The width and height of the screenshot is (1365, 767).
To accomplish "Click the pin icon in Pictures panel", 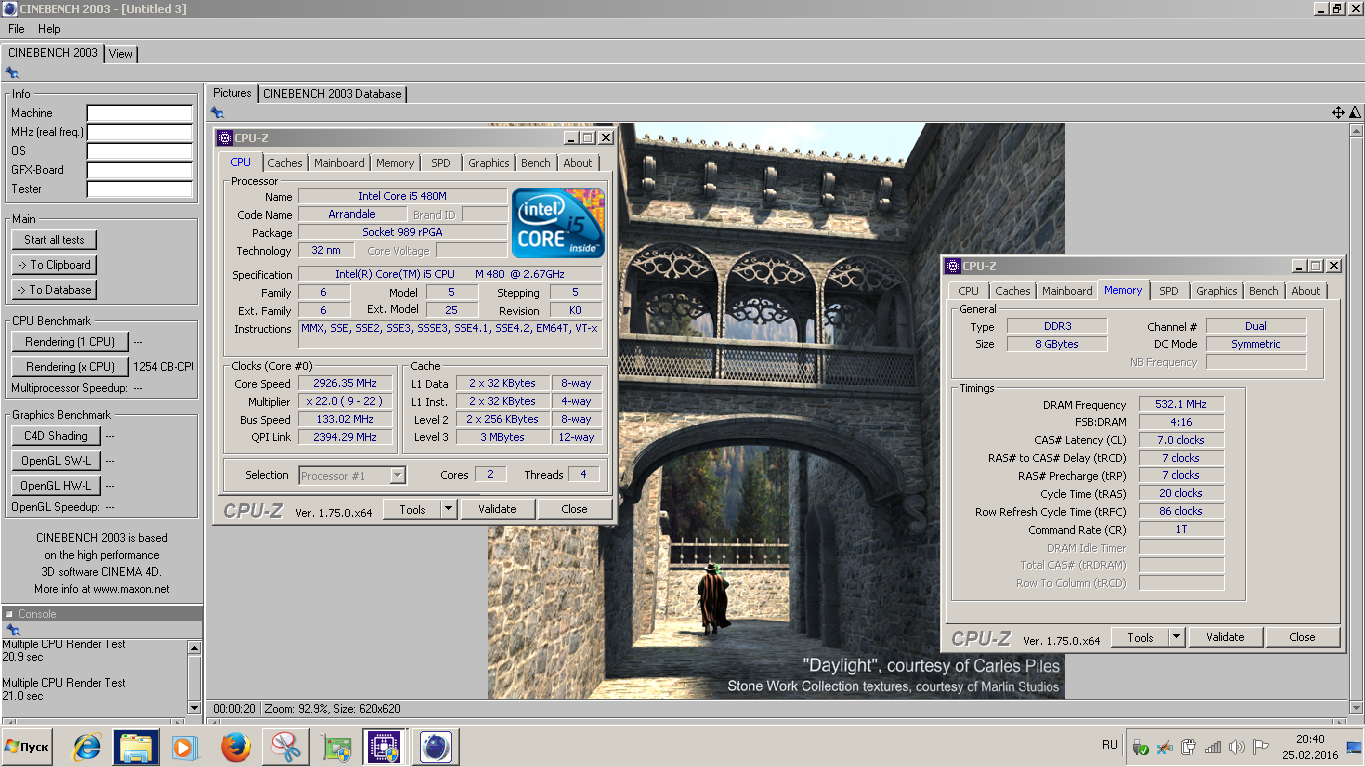I will click(217, 113).
